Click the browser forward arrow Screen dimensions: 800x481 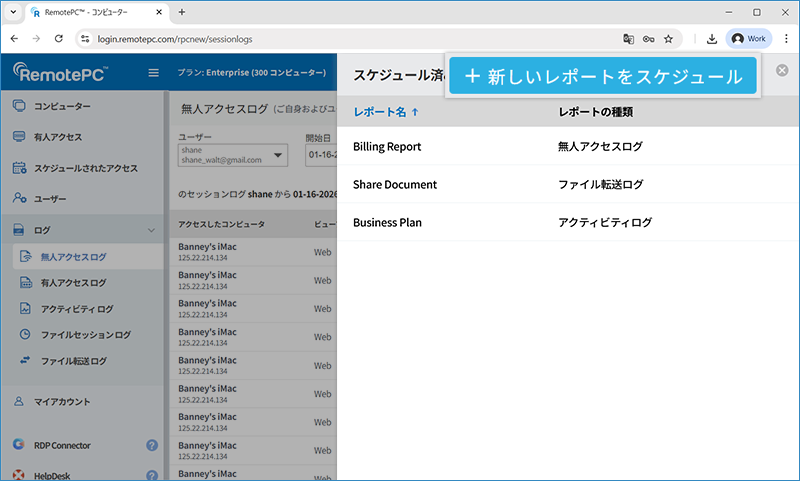coord(36,39)
